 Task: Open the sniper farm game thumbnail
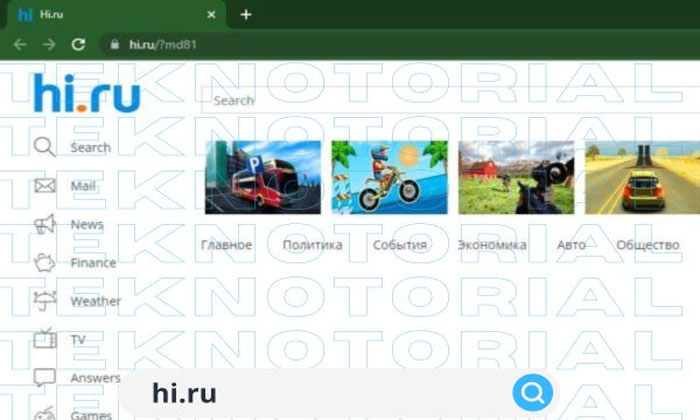(516, 177)
